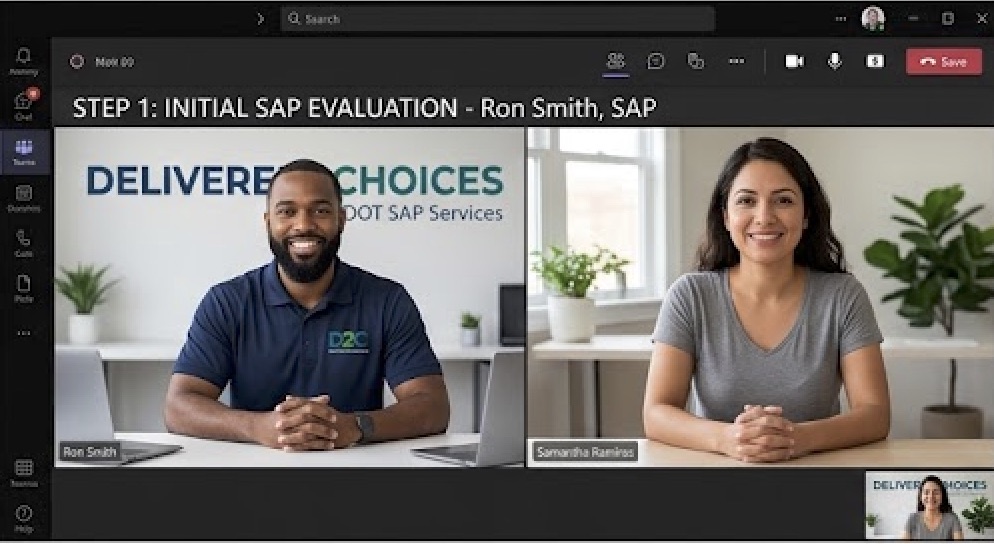
Task: Open the meeting chat bubble
Action: [655, 62]
